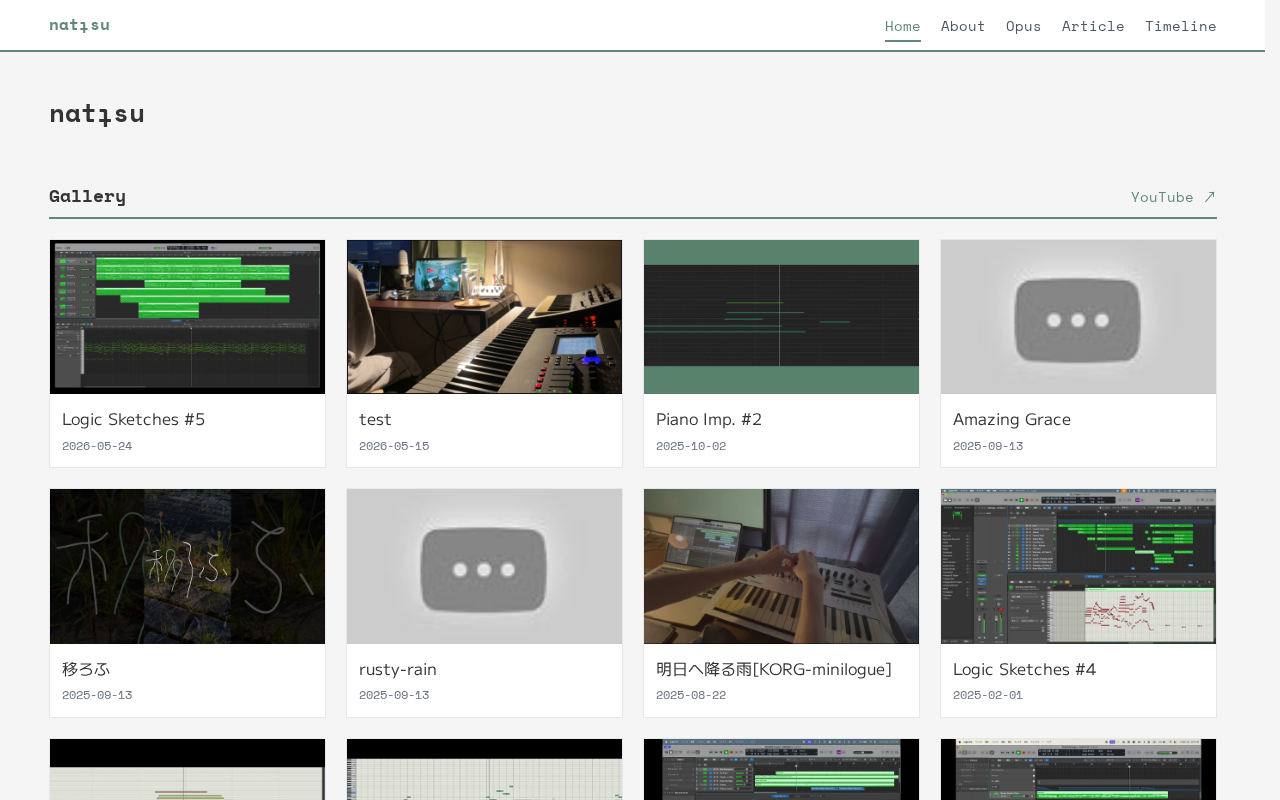1280x800 pixels.
Task: Click the Amazing Grace placeholder video icon
Action: pyautogui.click(x=1078, y=320)
